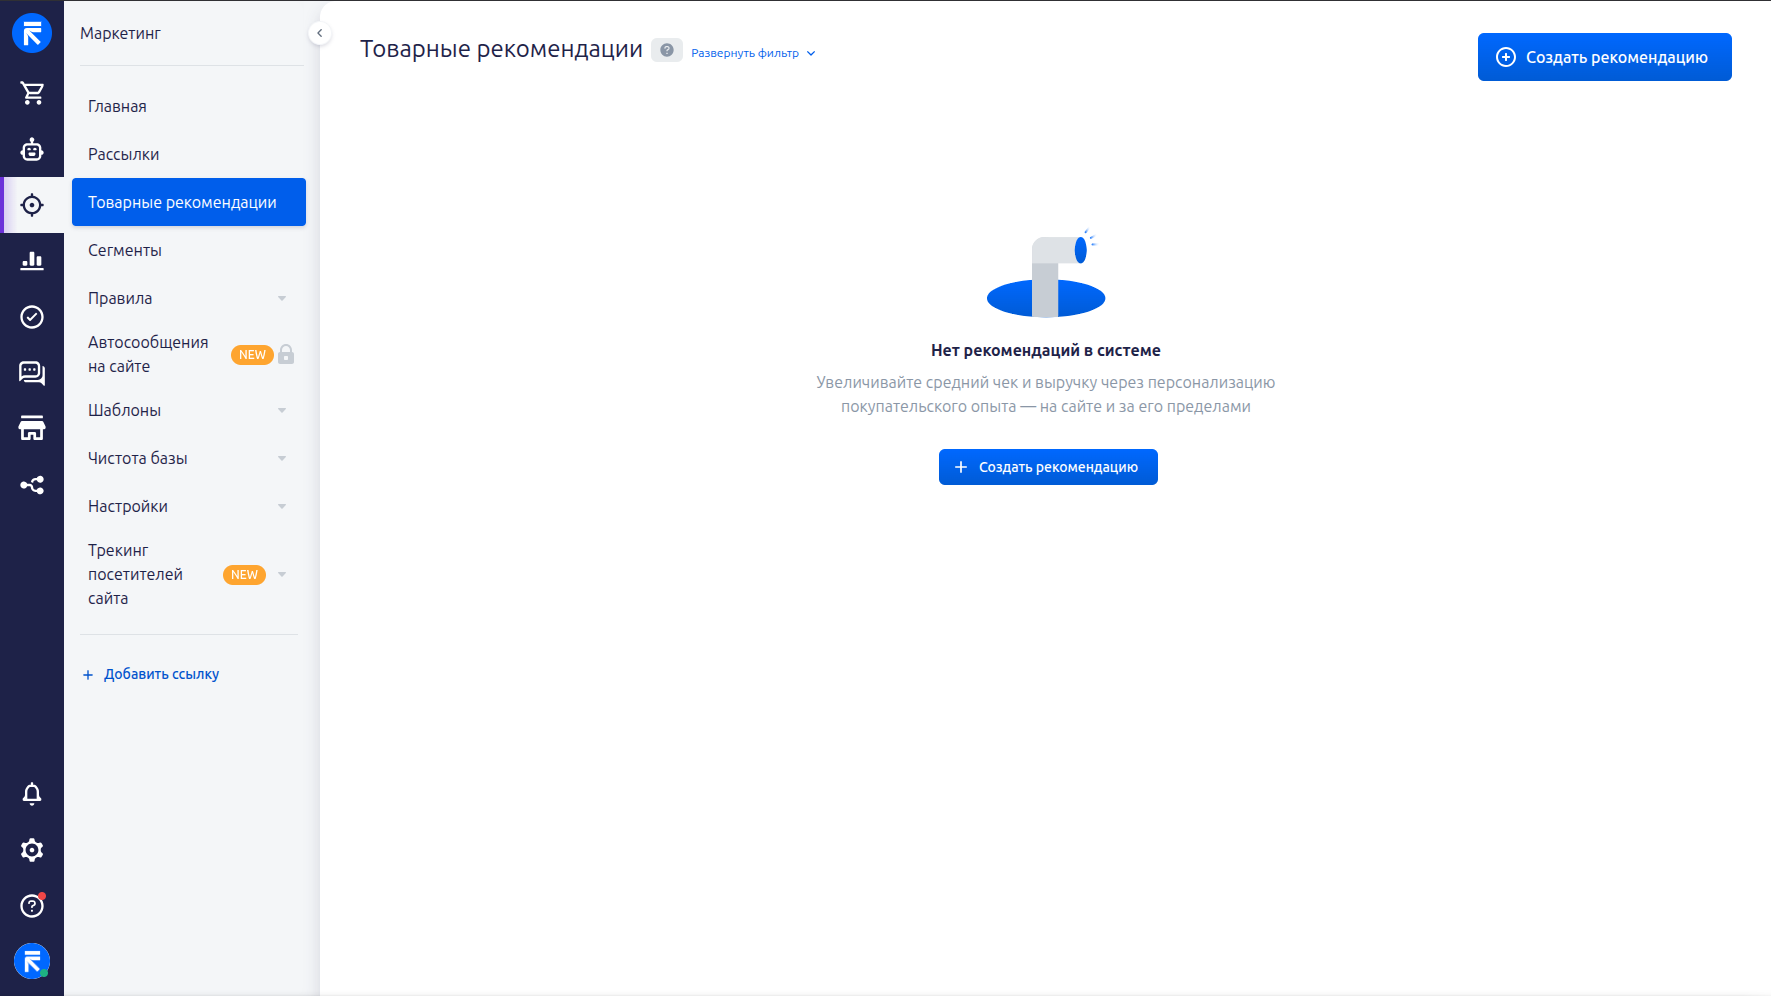Collapse the Маркетинг side panel
The image size is (1771, 996).
tap(319, 33)
